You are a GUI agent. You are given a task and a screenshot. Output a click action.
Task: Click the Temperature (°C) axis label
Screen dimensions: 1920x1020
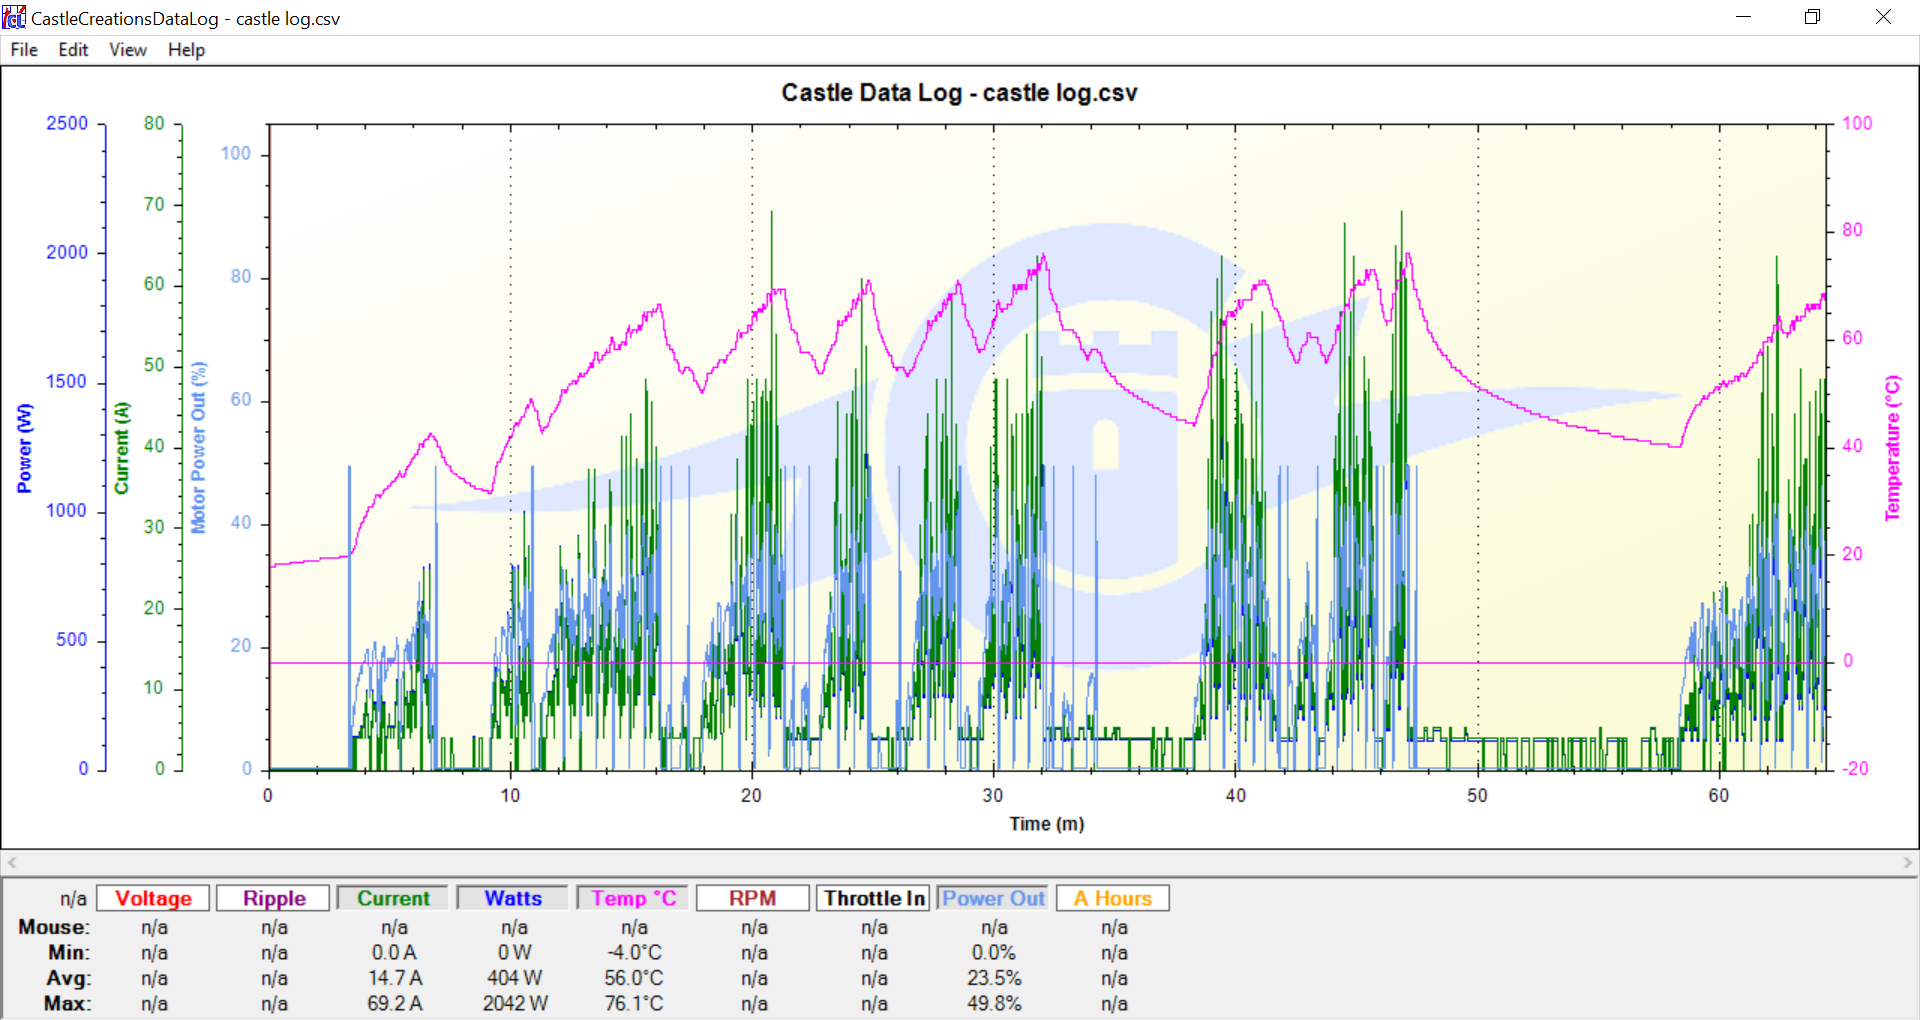click(1892, 448)
